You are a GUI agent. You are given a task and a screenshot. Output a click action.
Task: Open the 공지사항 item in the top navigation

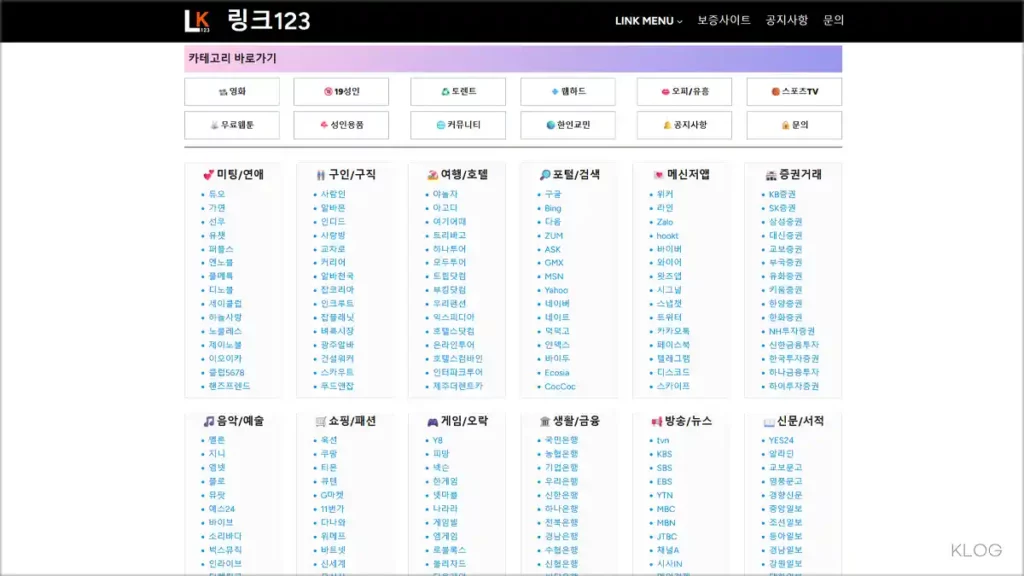coord(786,20)
